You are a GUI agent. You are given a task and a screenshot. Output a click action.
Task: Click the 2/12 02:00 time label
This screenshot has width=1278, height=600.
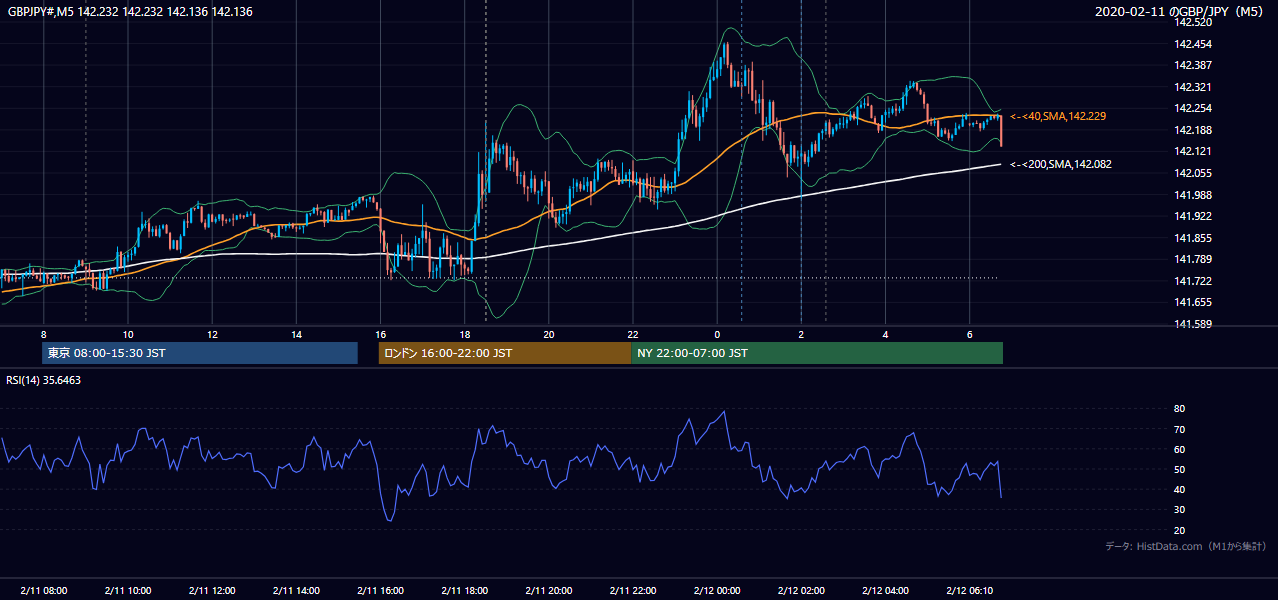pyautogui.click(x=801, y=590)
